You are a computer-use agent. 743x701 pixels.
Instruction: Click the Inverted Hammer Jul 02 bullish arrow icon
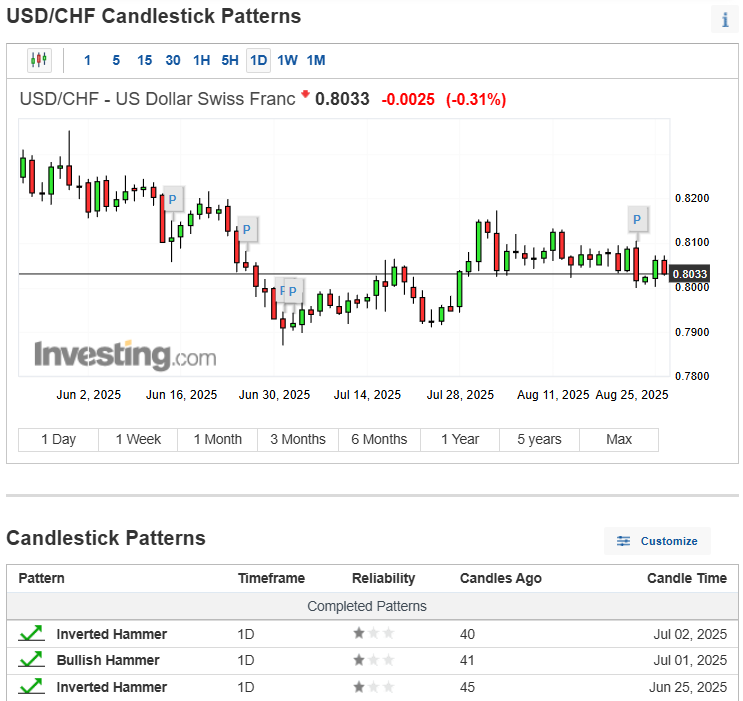pyautogui.click(x=31, y=634)
